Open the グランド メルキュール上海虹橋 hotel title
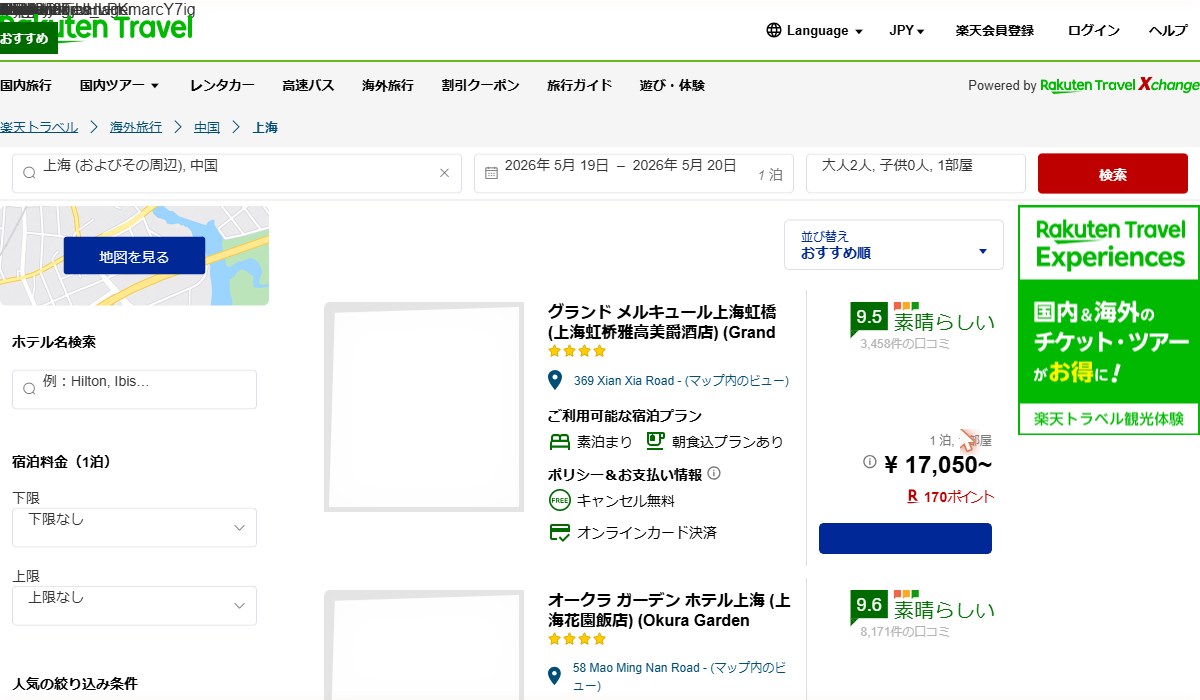This screenshot has height=700, width=1200. (x=662, y=322)
